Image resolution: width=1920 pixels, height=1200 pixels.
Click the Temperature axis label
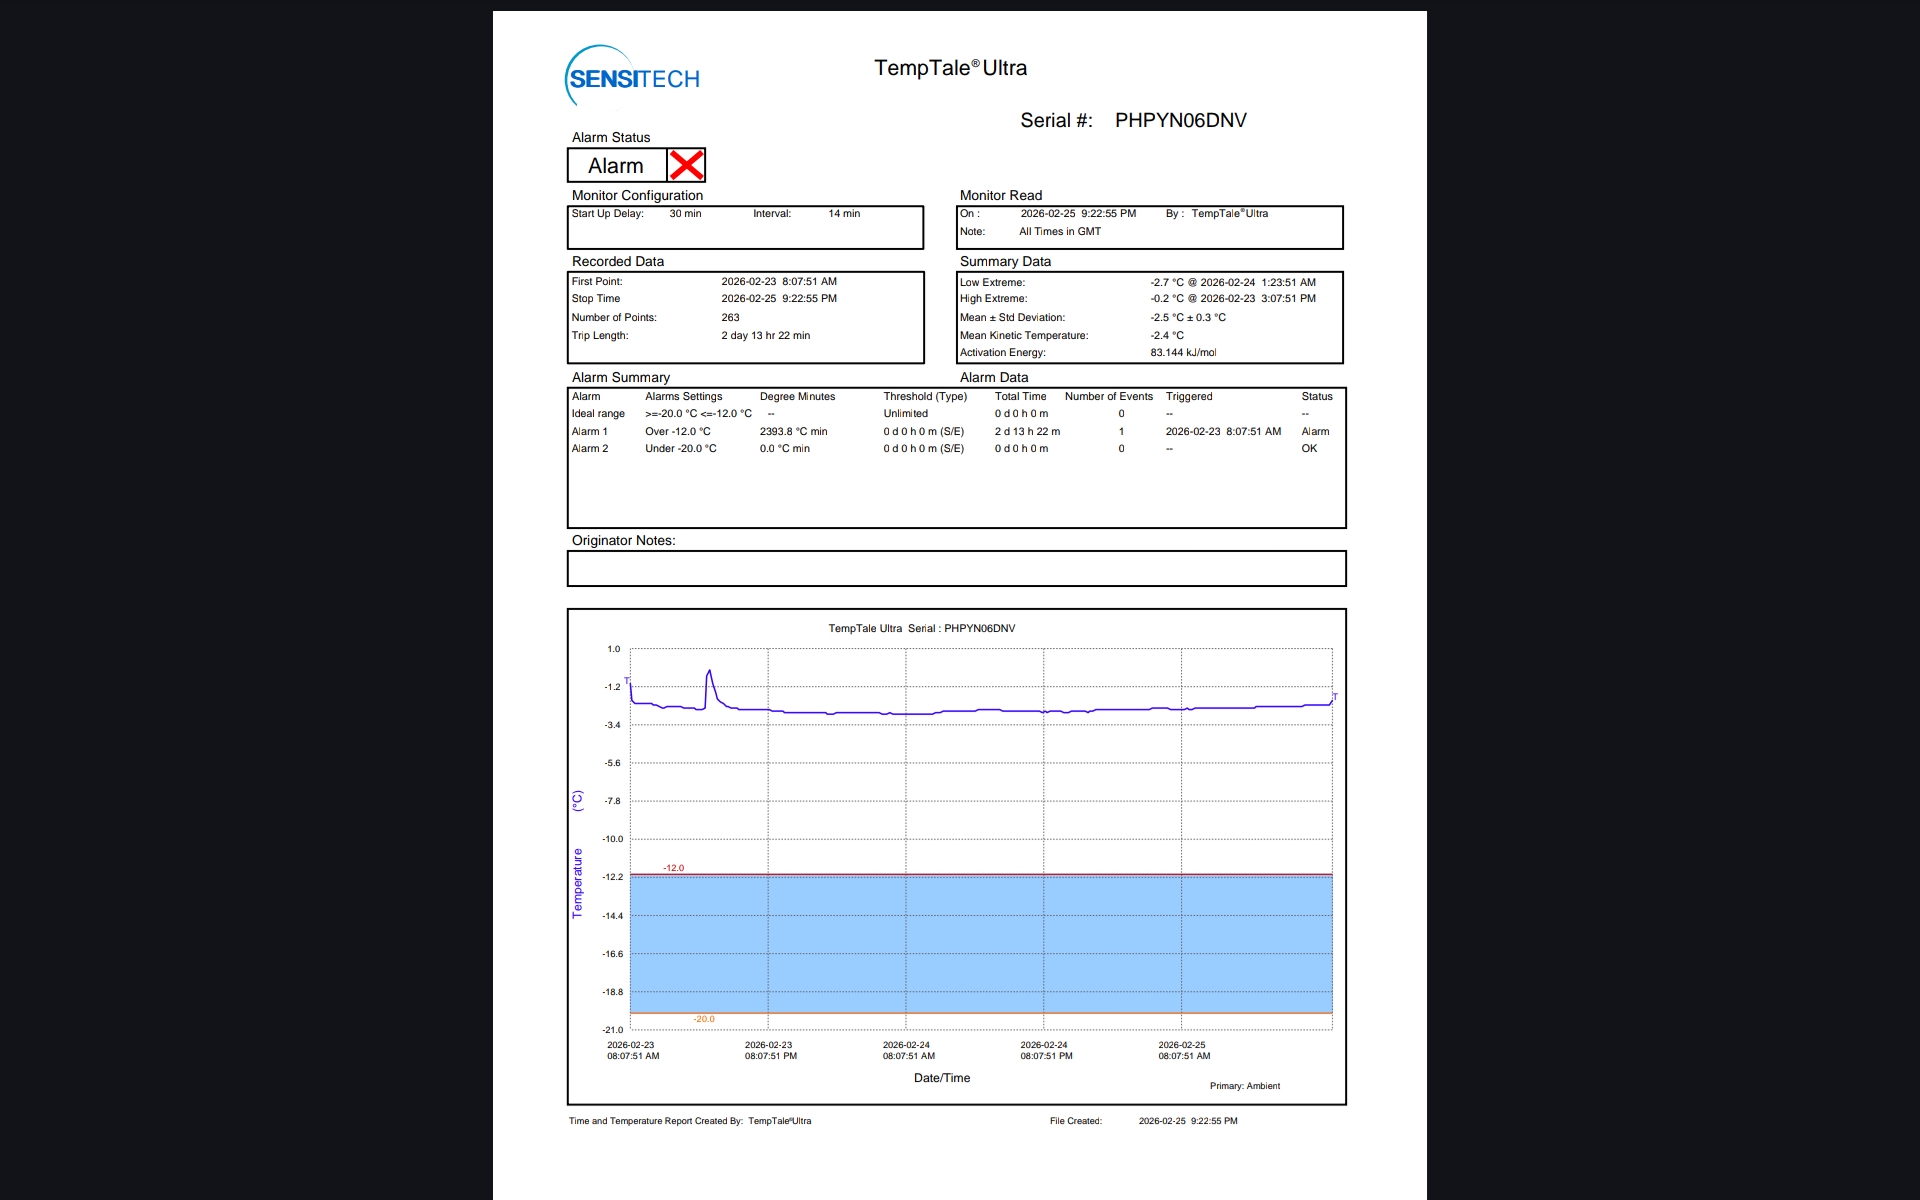coord(577,883)
